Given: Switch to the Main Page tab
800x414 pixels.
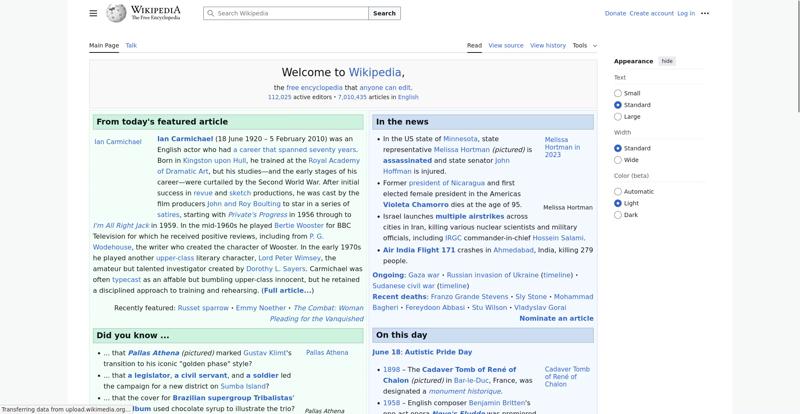Looking at the screenshot, I should [104, 45].
